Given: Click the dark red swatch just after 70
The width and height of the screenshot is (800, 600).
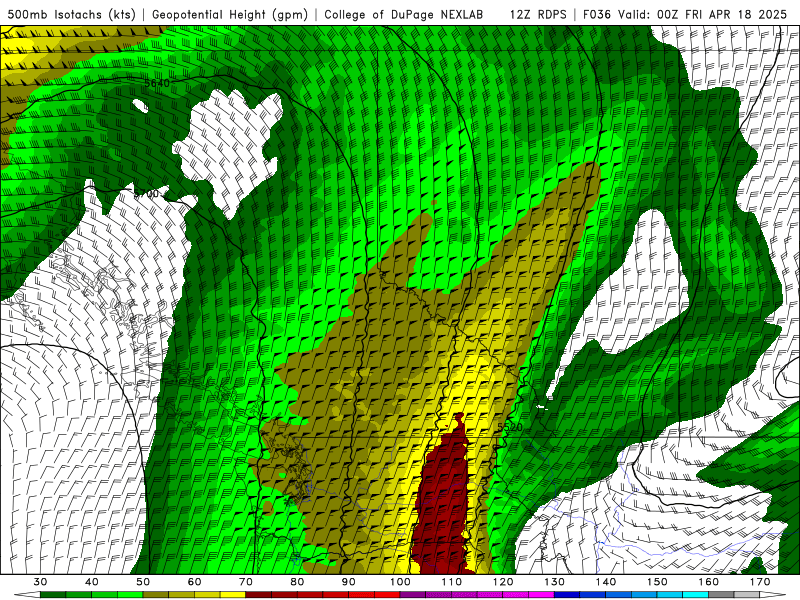Looking at the screenshot, I should [x=259, y=595].
